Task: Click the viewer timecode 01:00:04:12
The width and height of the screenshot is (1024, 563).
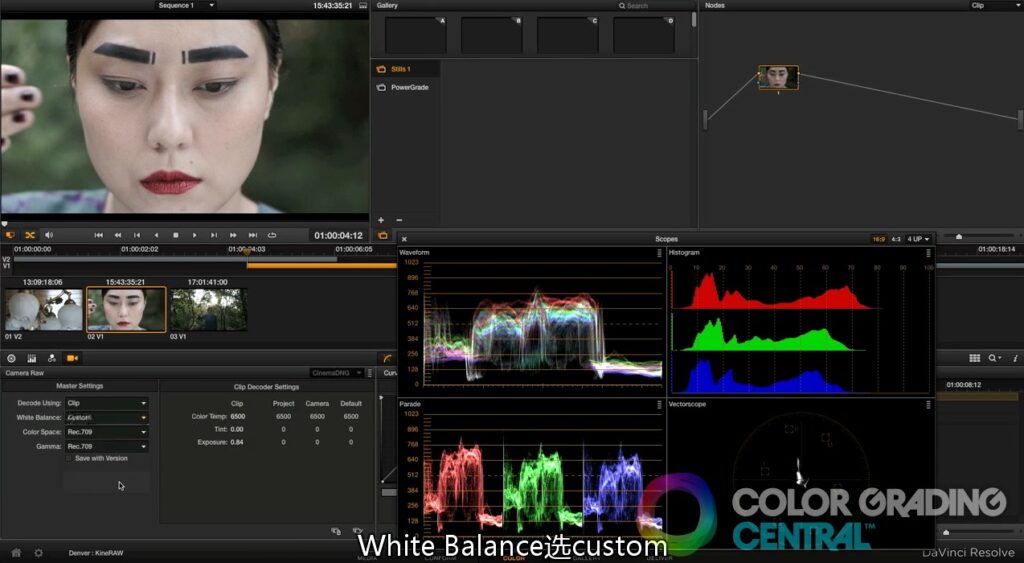Action: 338,235
